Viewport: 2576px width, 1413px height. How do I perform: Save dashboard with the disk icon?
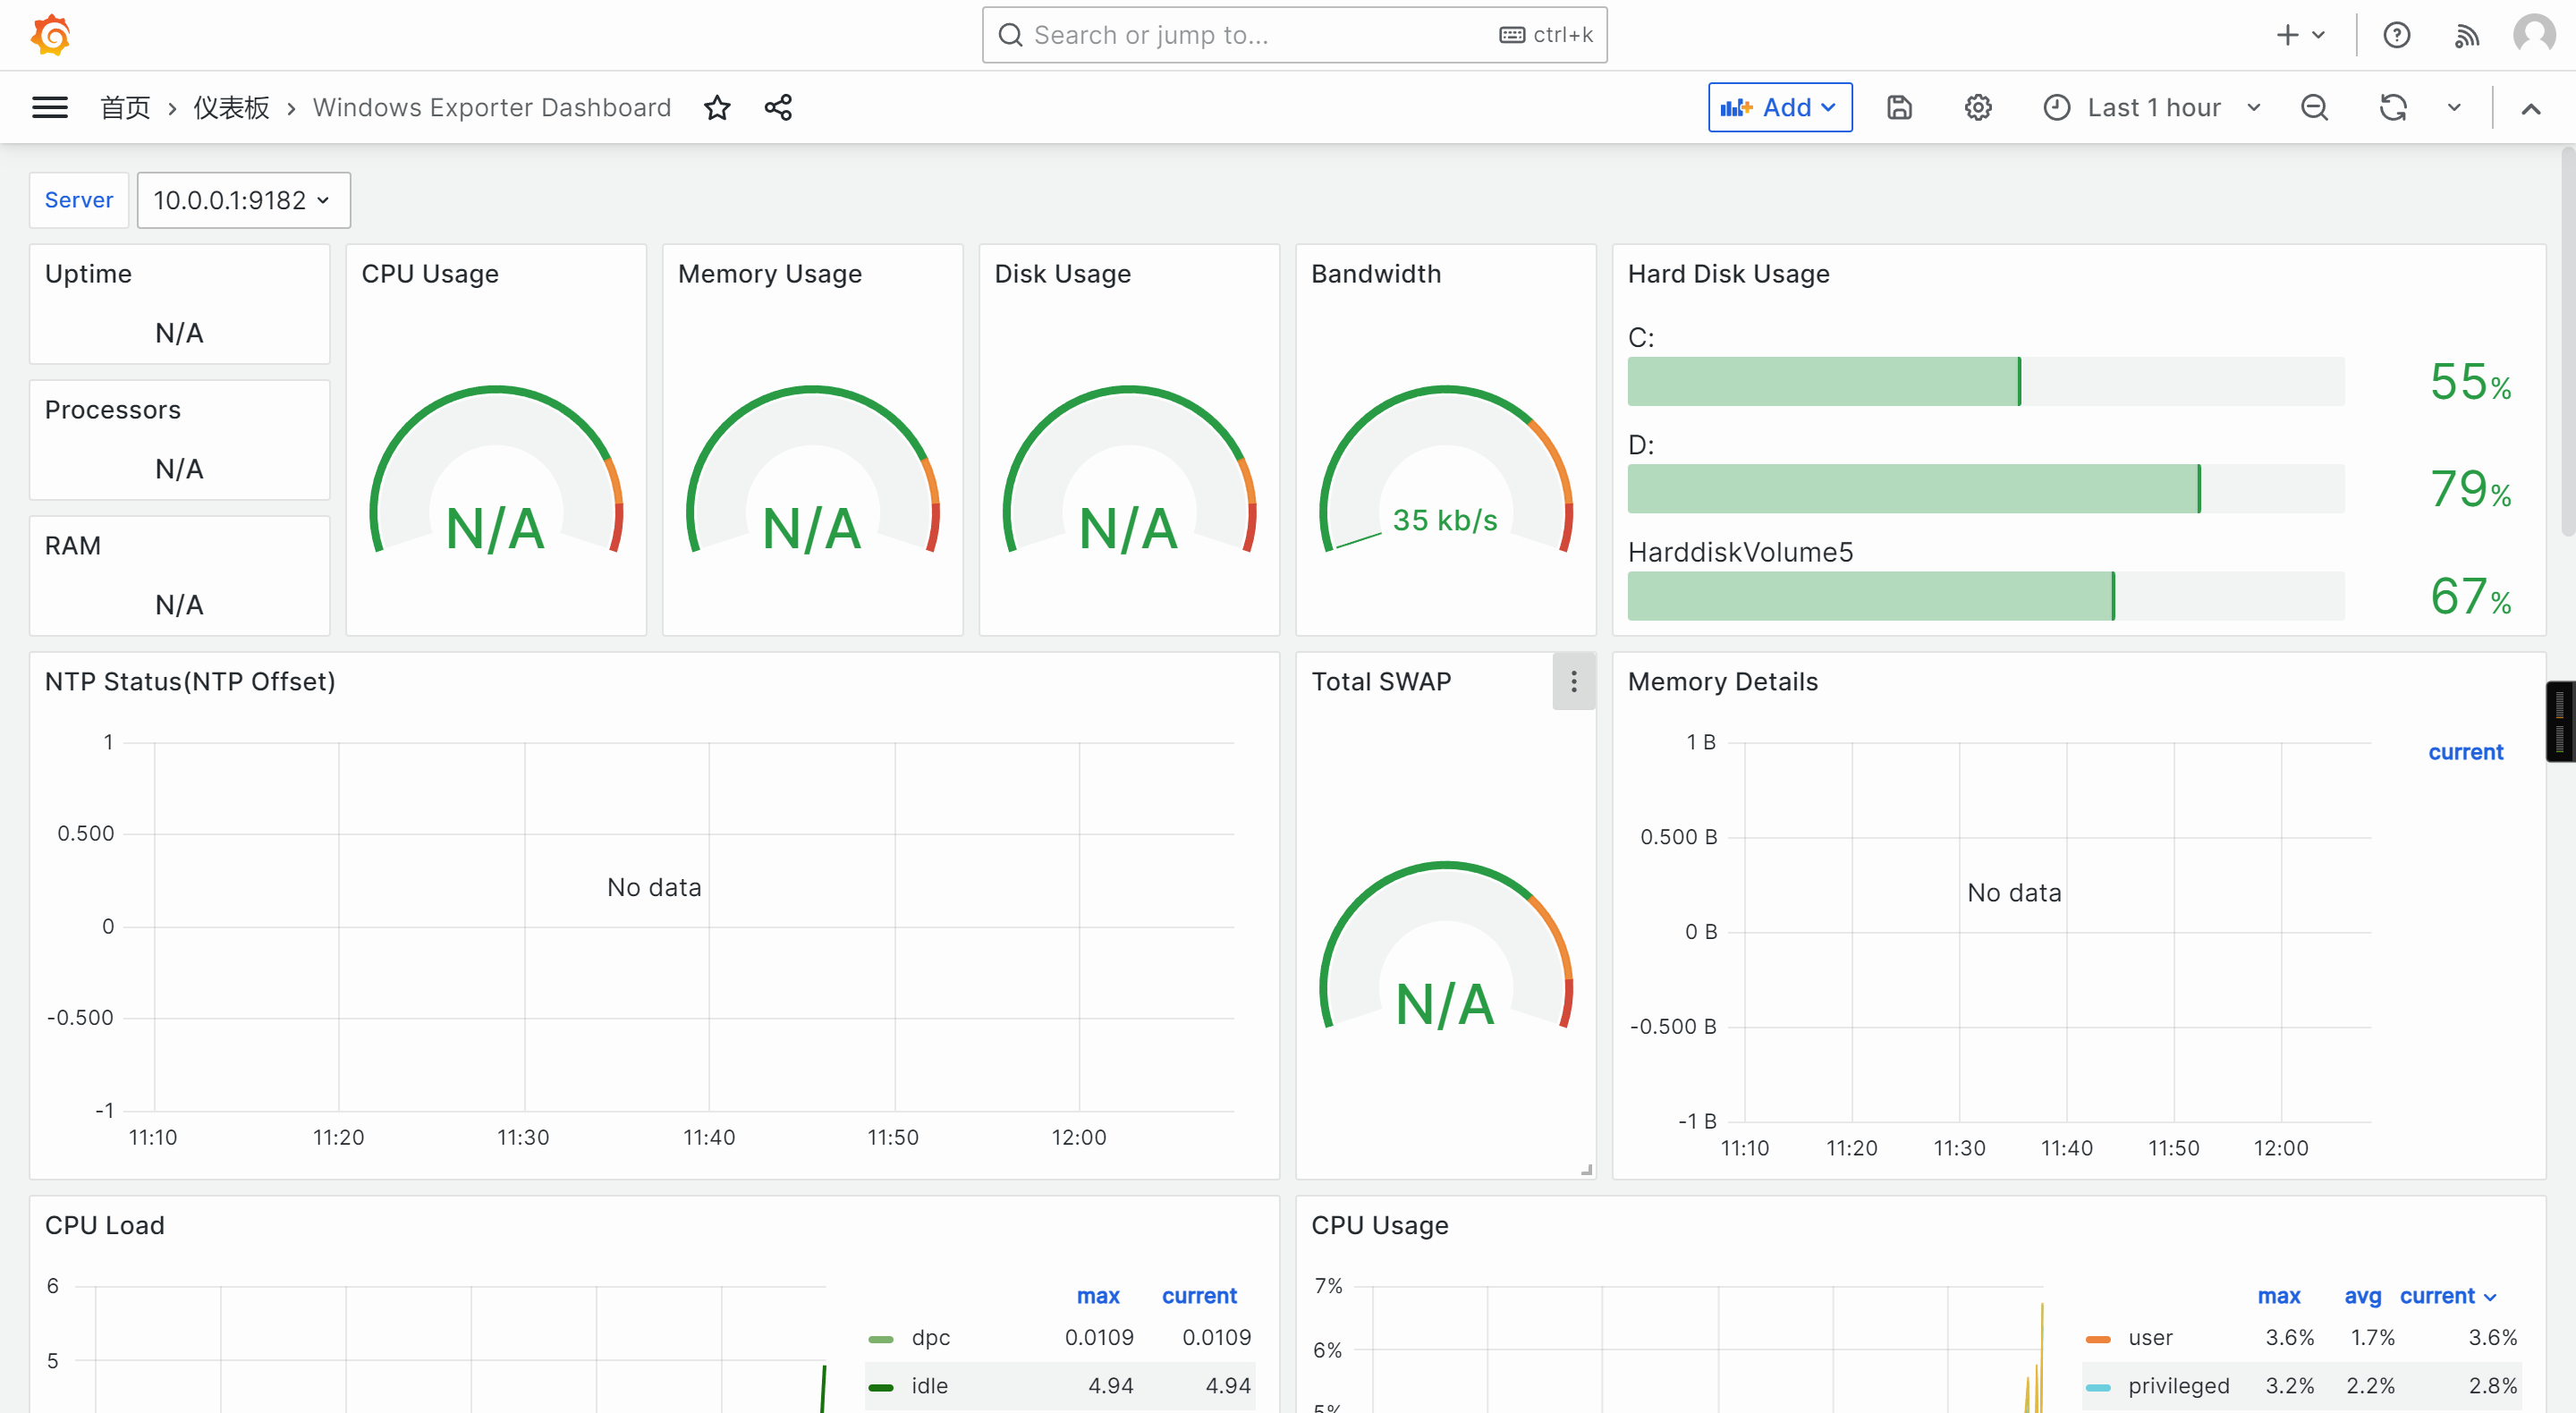[x=1899, y=107]
